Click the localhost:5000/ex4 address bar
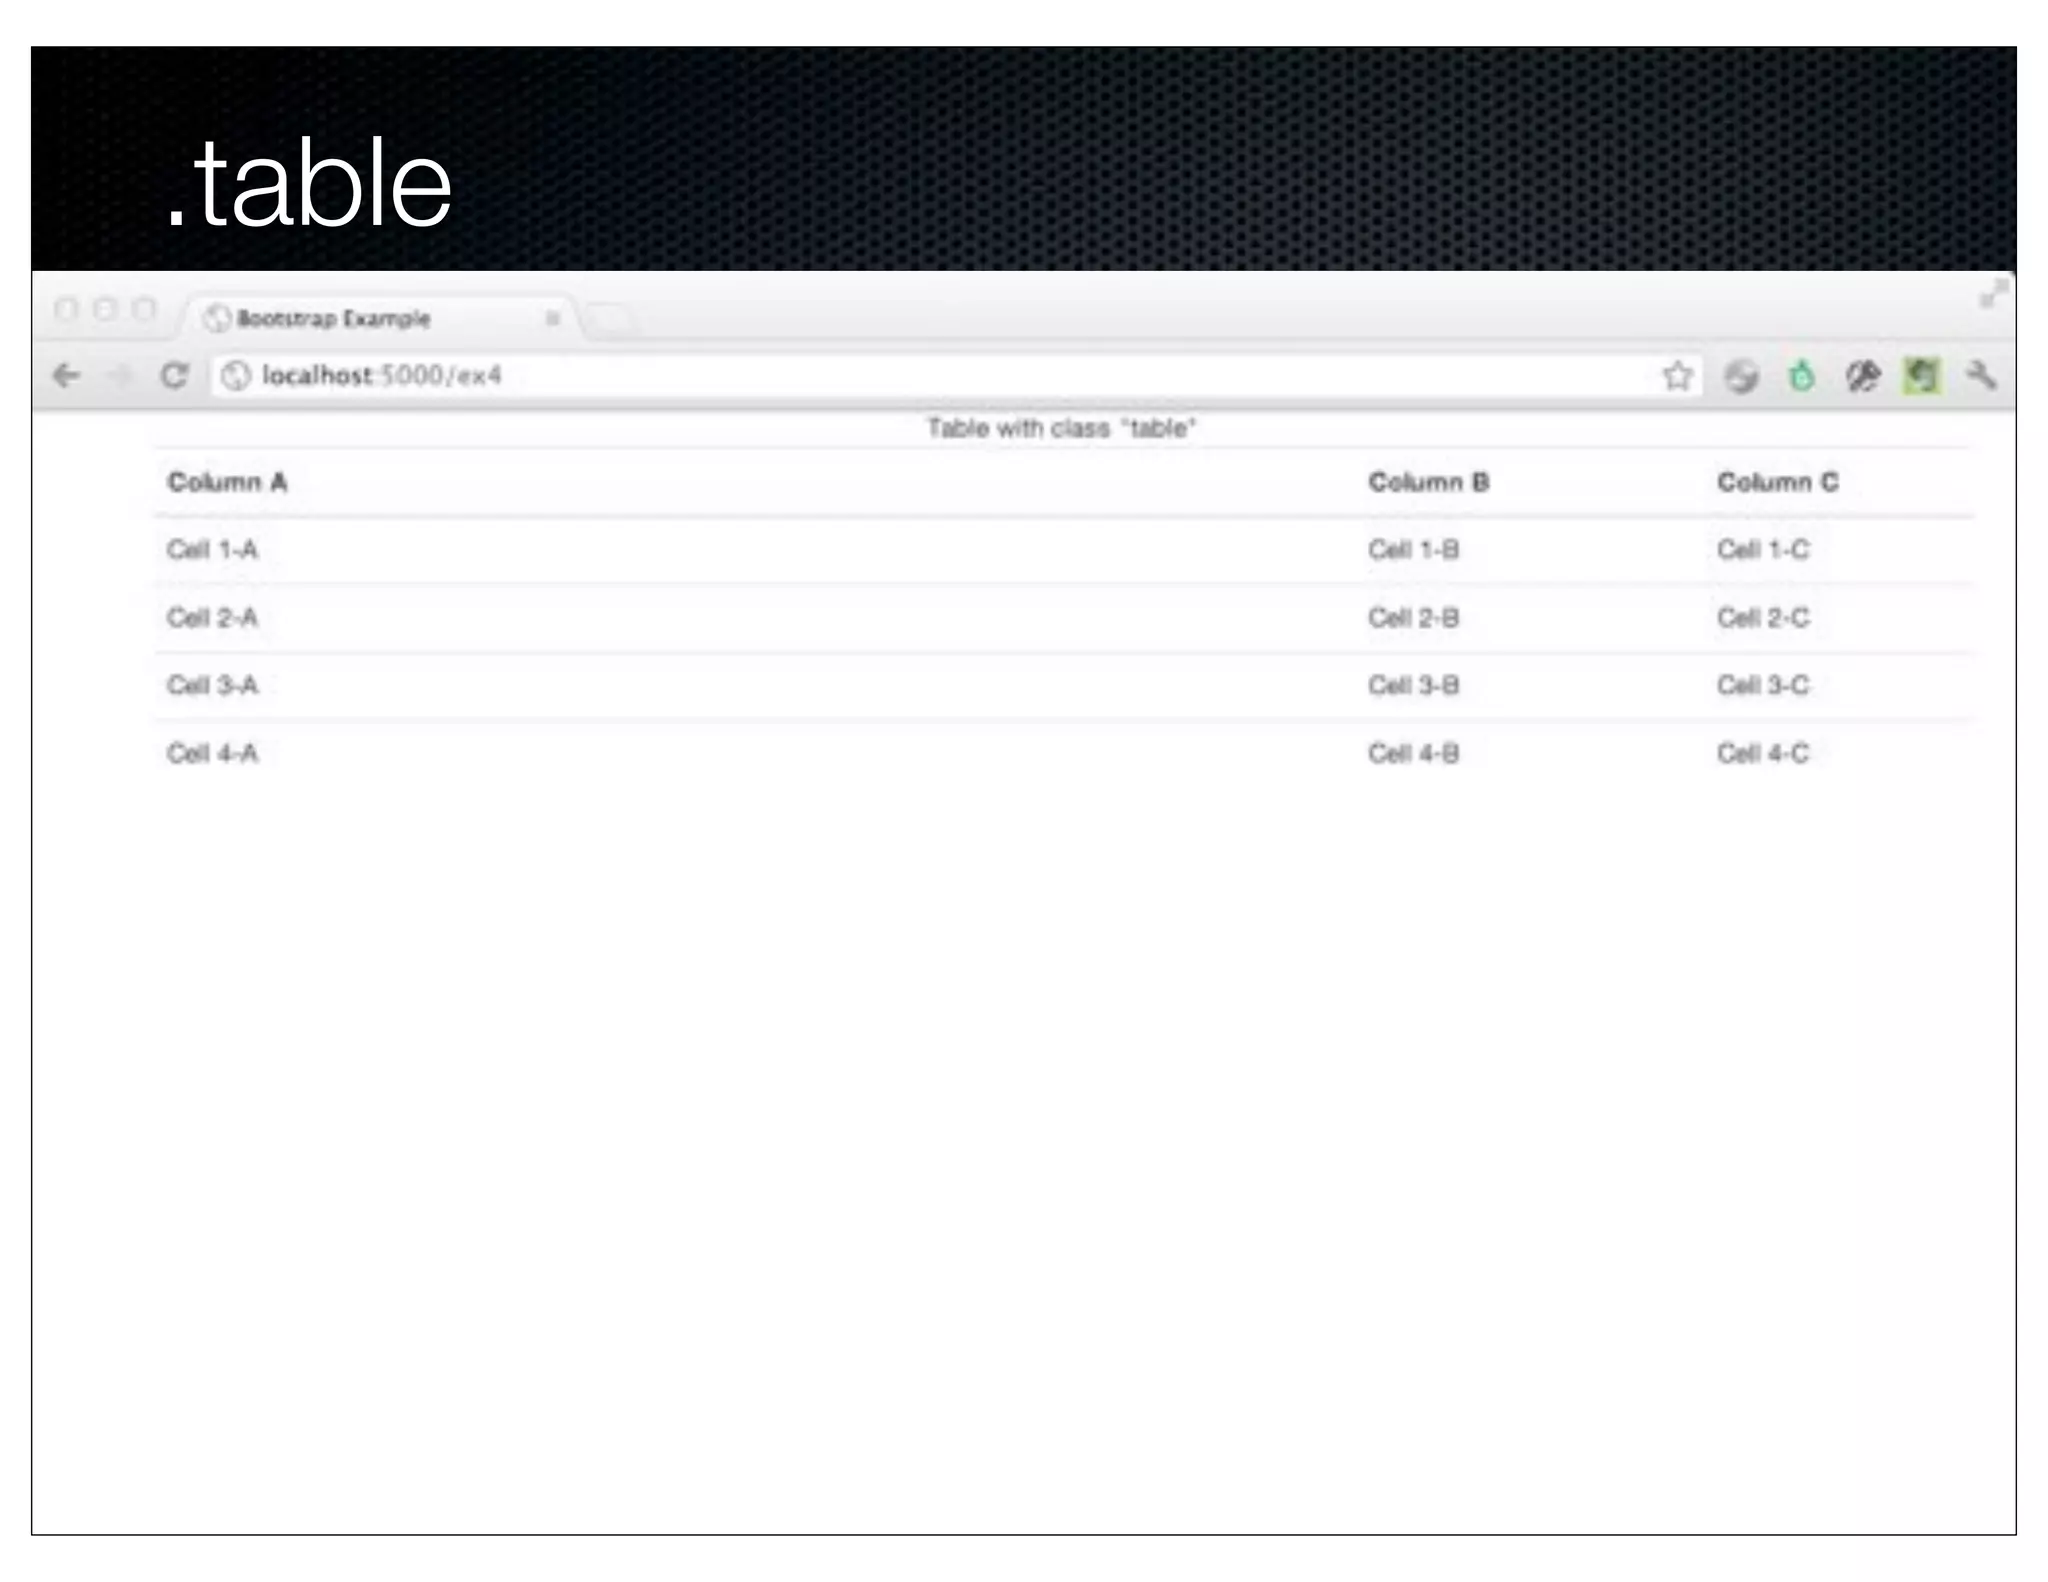The image size is (2048, 1582). click(900, 376)
